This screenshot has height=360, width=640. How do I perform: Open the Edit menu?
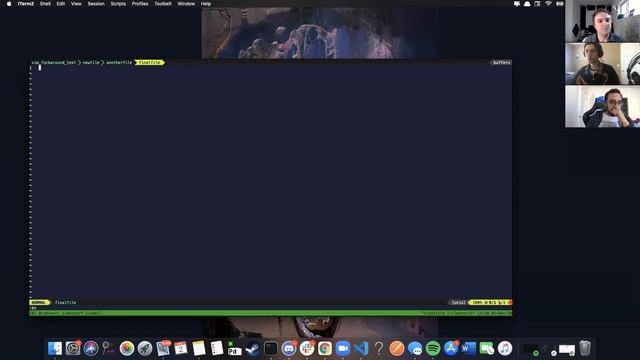click(61, 4)
